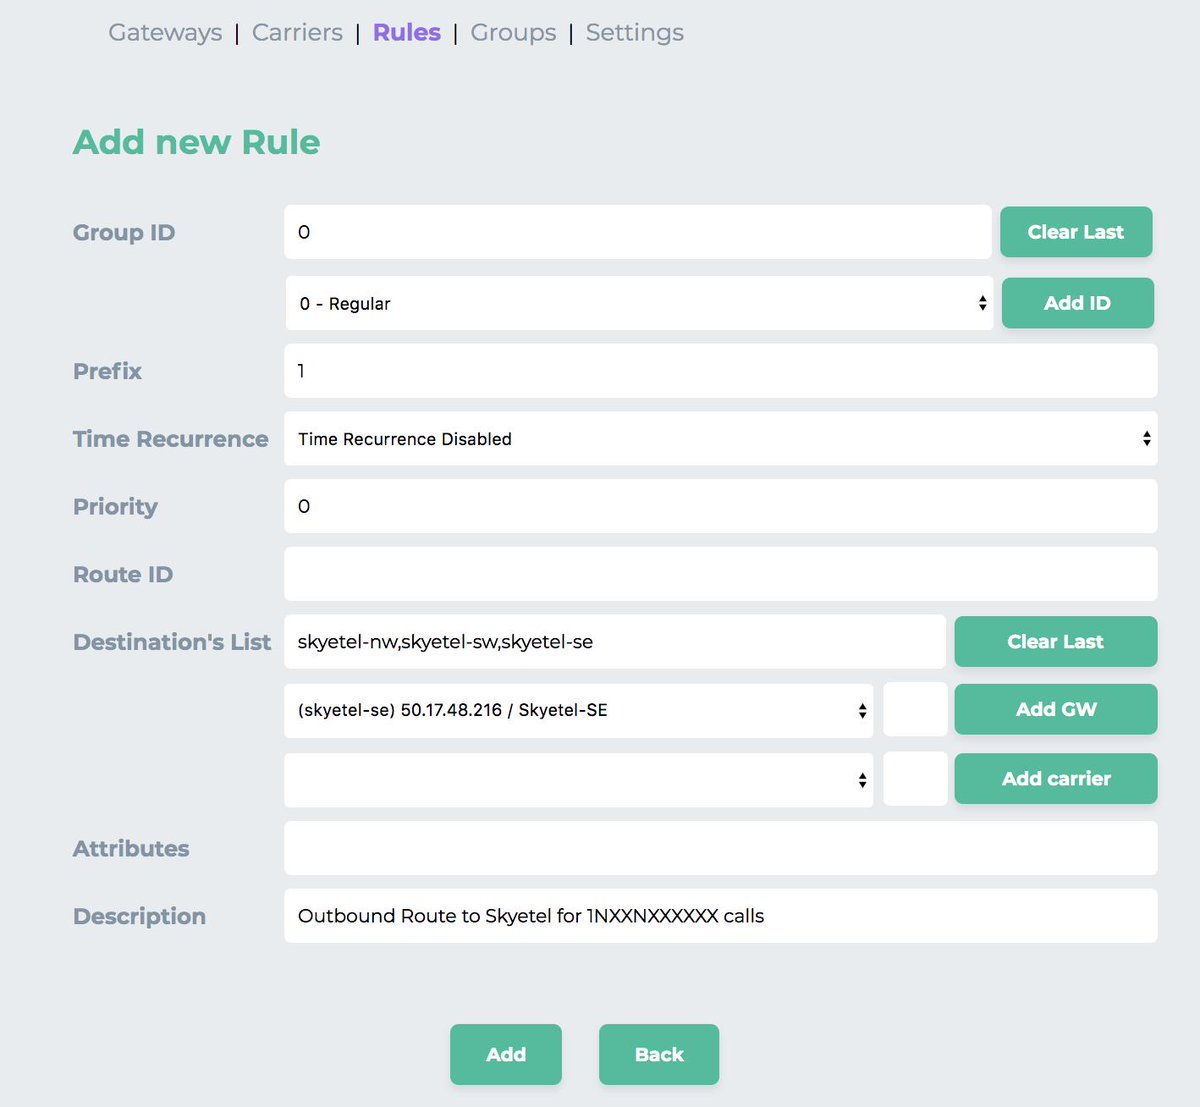Click Clear Last next to Destination's List

(x=1055, y=642)
